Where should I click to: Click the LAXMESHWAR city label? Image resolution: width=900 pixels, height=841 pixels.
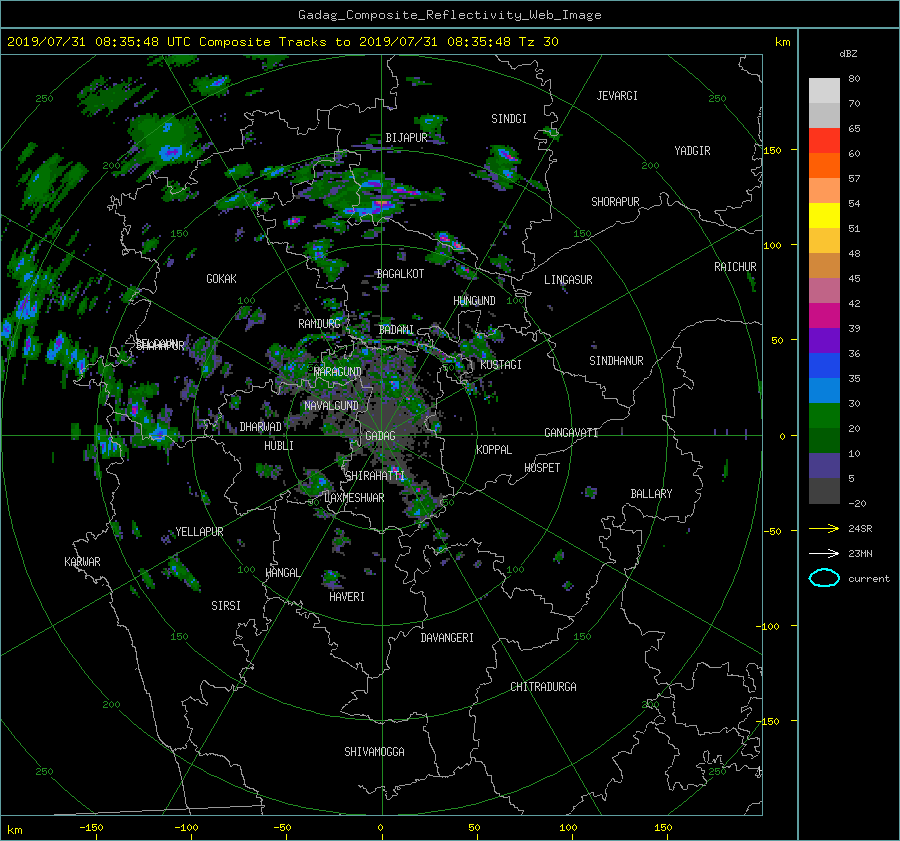354,498
